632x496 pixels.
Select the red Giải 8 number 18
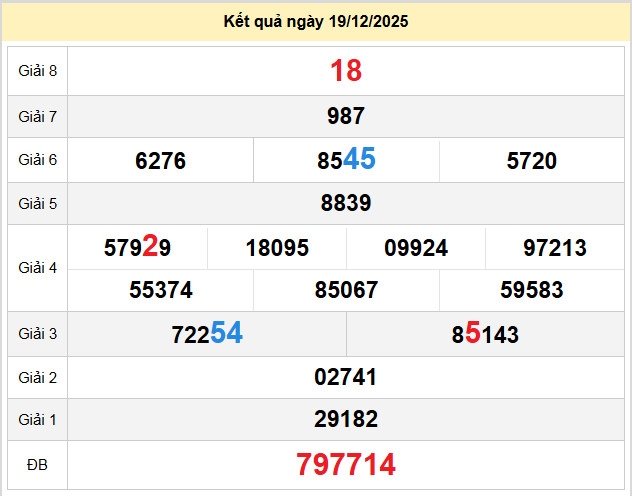point(346,71)
